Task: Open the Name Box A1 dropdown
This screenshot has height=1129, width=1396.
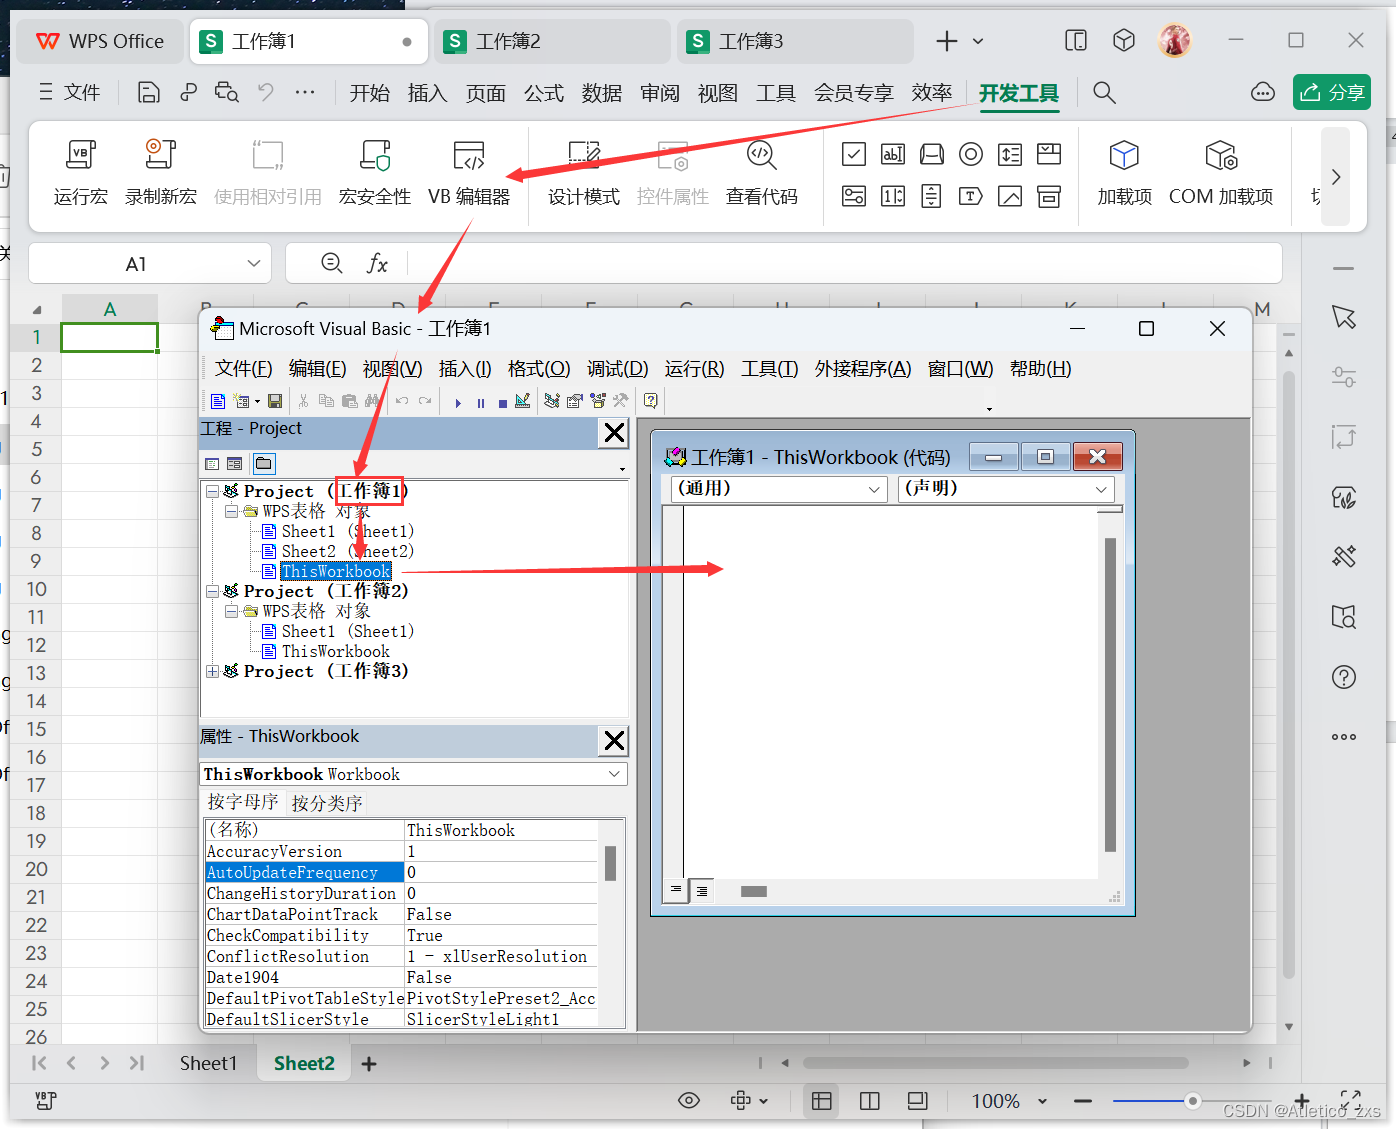Action: [253, 263]
